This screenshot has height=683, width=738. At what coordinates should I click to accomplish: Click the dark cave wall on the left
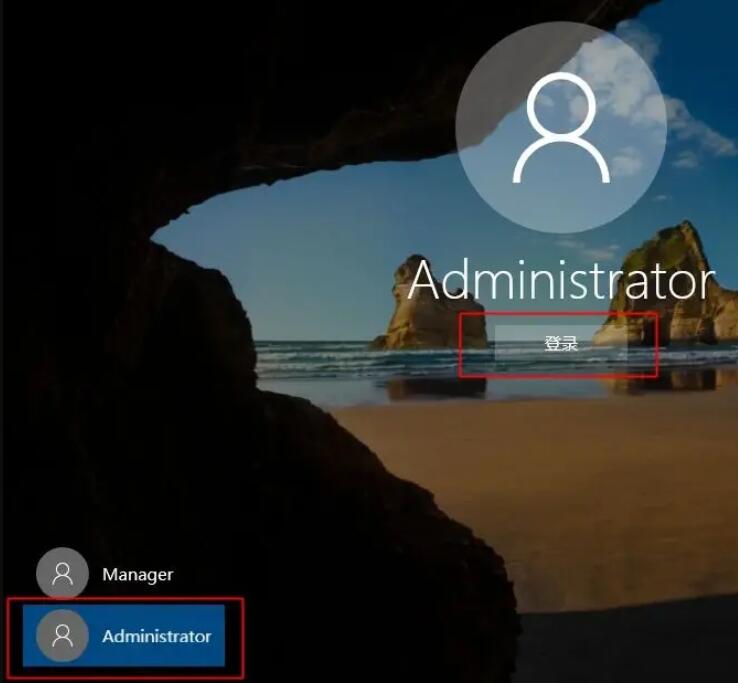[90, 350]
